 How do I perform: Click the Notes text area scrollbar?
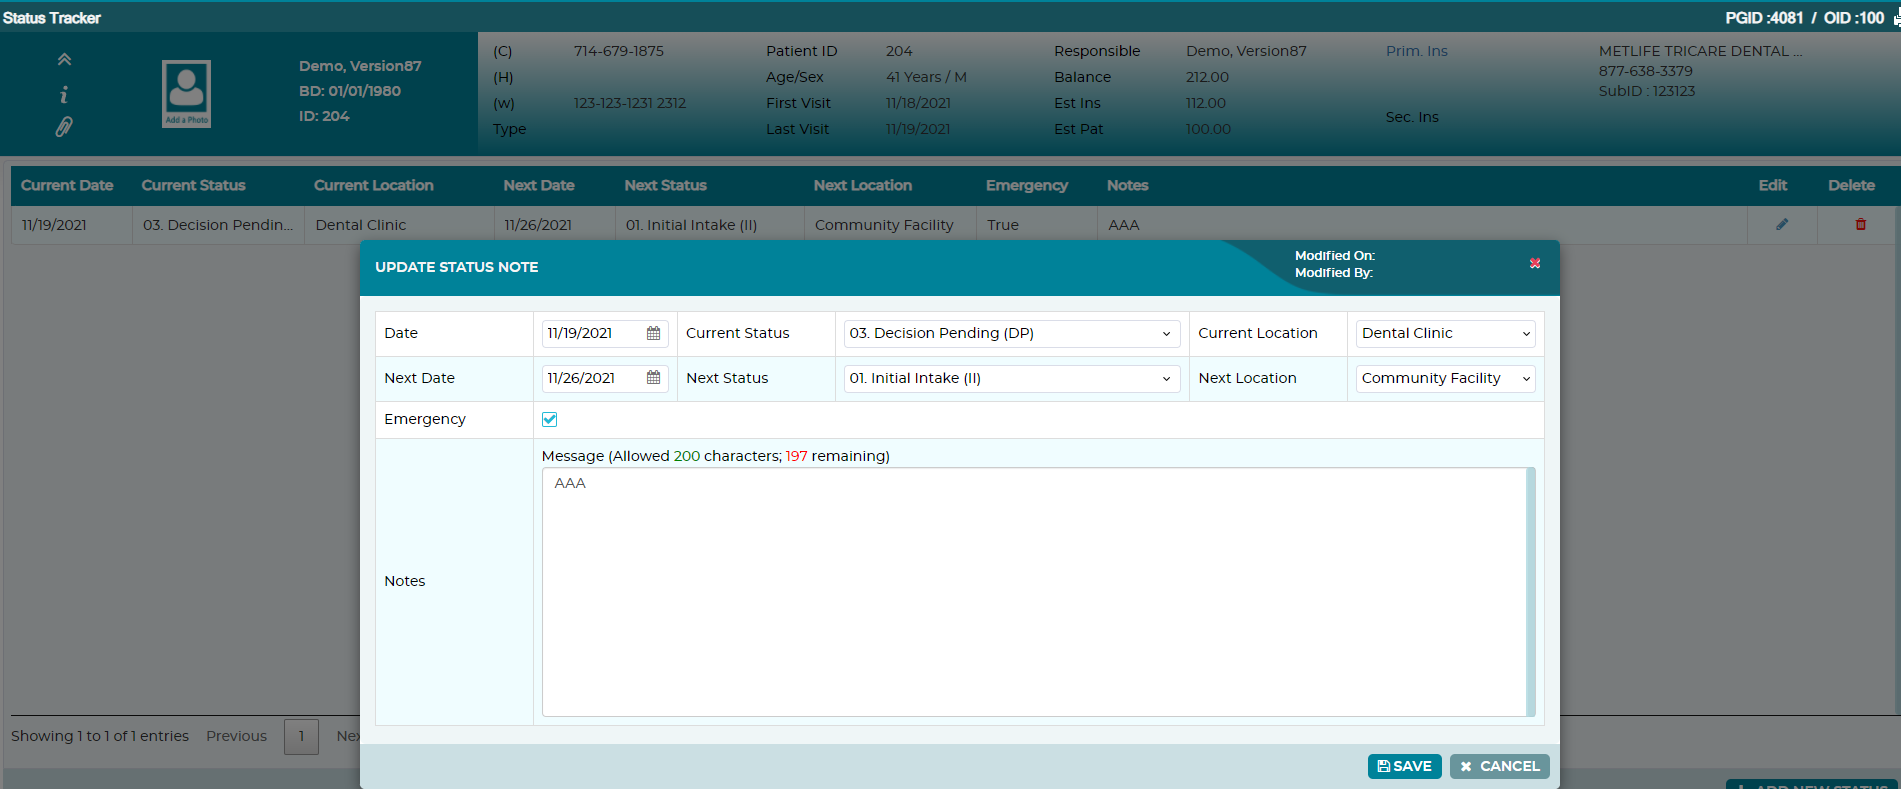click(1531, 592)
